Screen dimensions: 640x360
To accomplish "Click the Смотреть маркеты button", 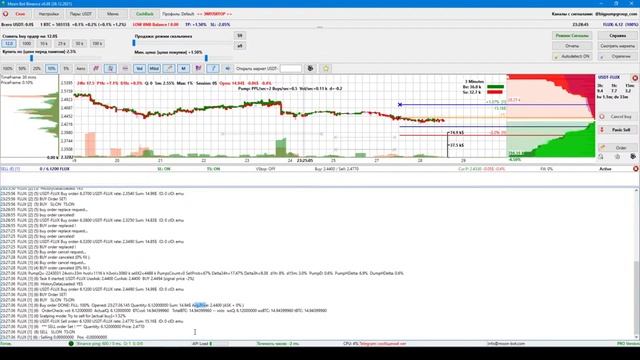I will click(618, 46).
